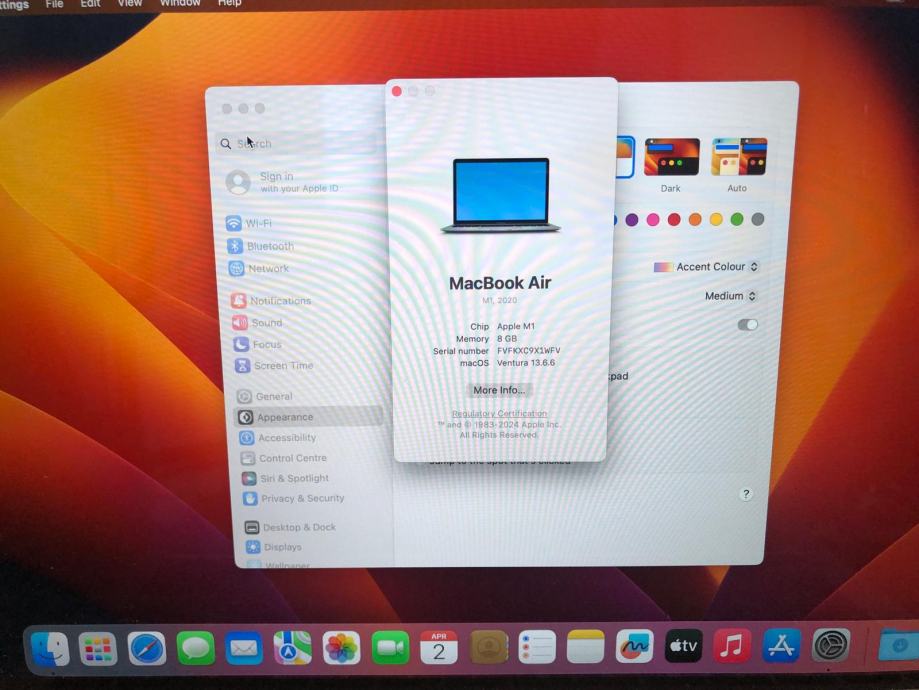Choose pink accent colour
The image size is (919, 690).
click(653, 220)
